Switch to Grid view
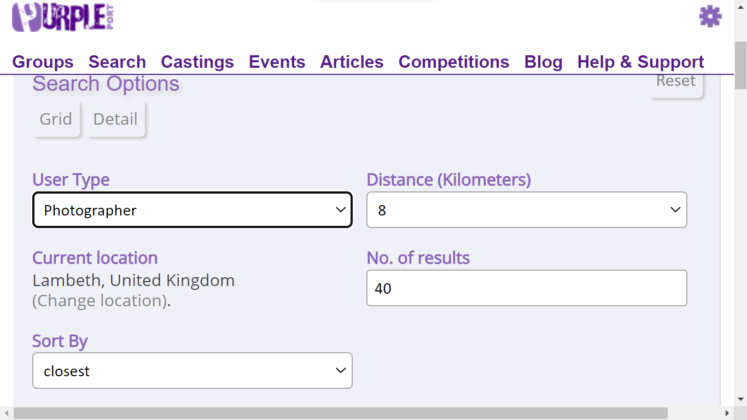 point(56,119)
